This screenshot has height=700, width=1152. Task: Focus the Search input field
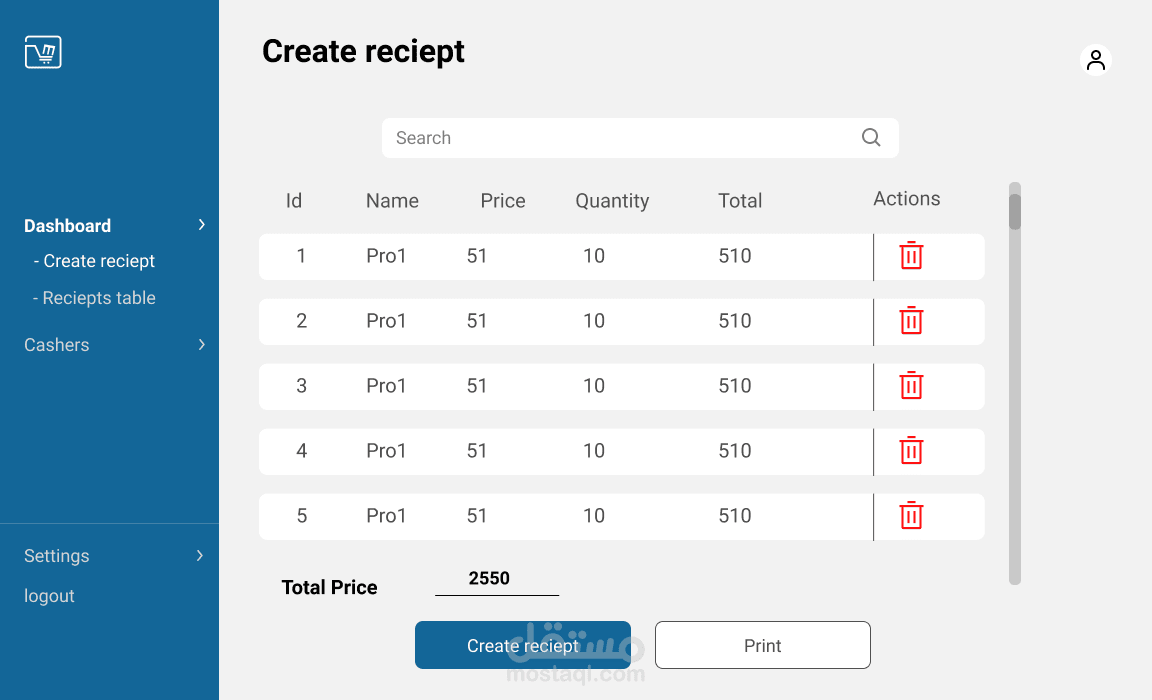pos(620,138)
